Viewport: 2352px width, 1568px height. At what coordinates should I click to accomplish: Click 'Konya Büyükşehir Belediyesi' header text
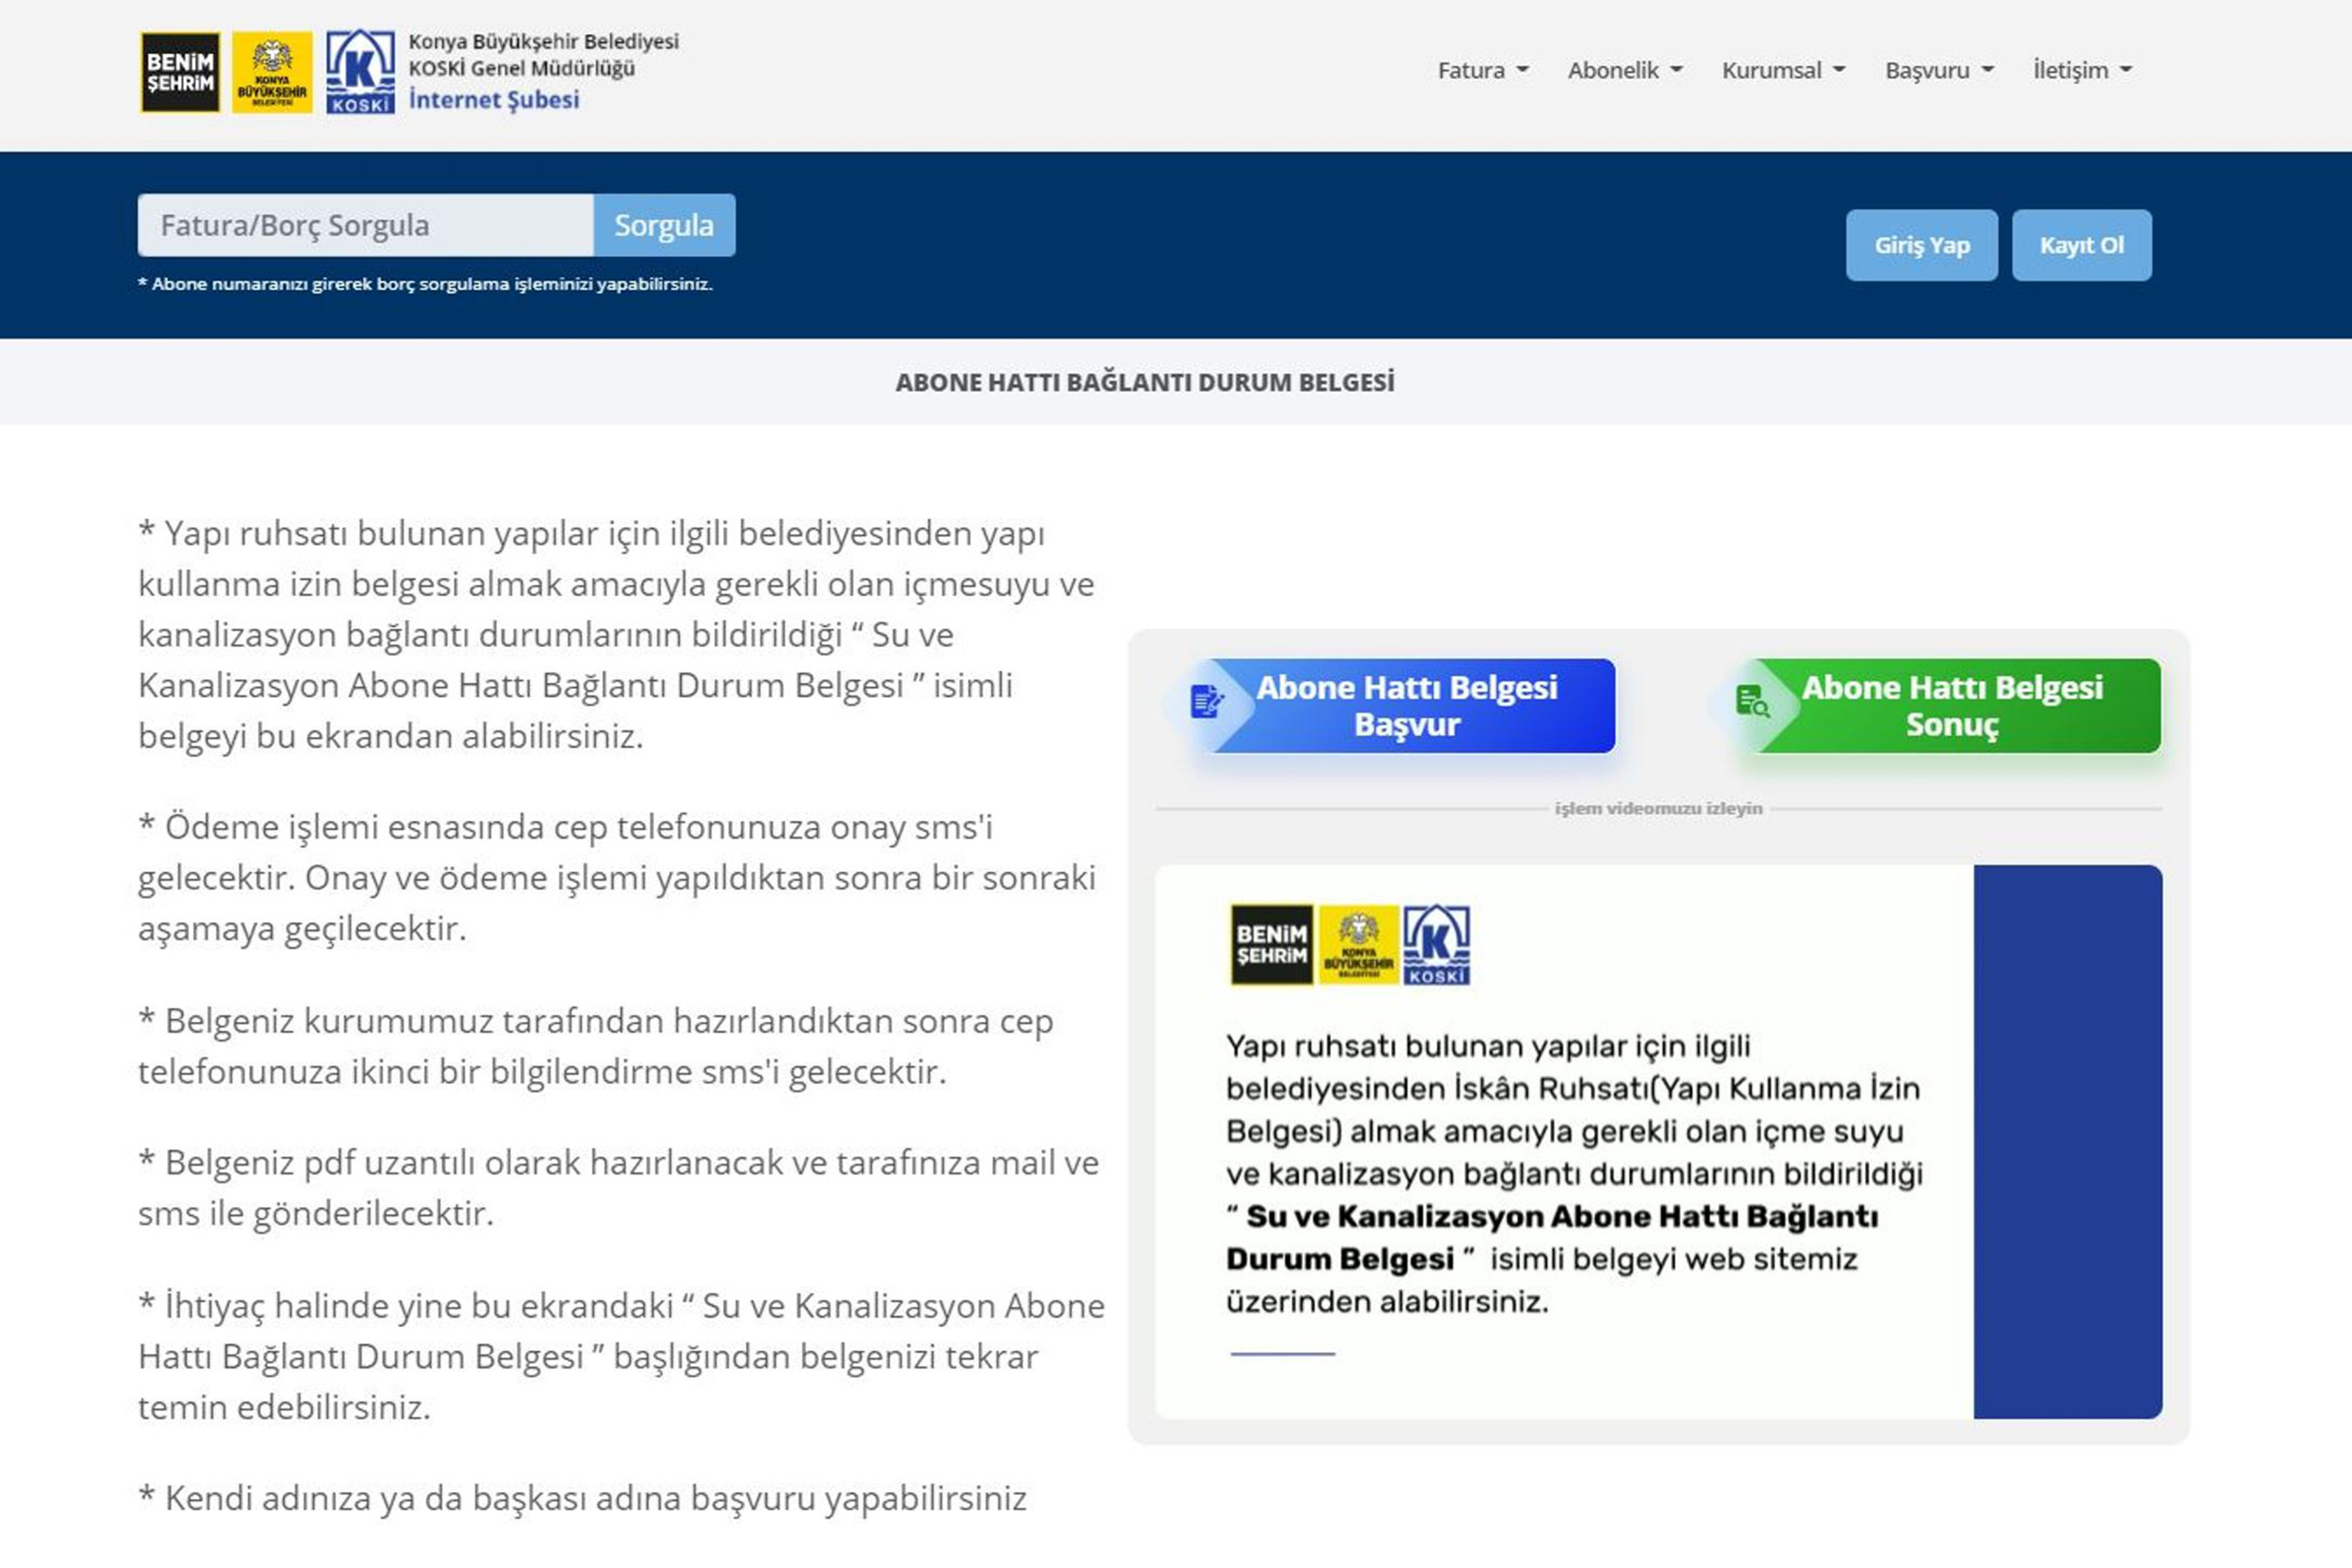coord(544,42)
